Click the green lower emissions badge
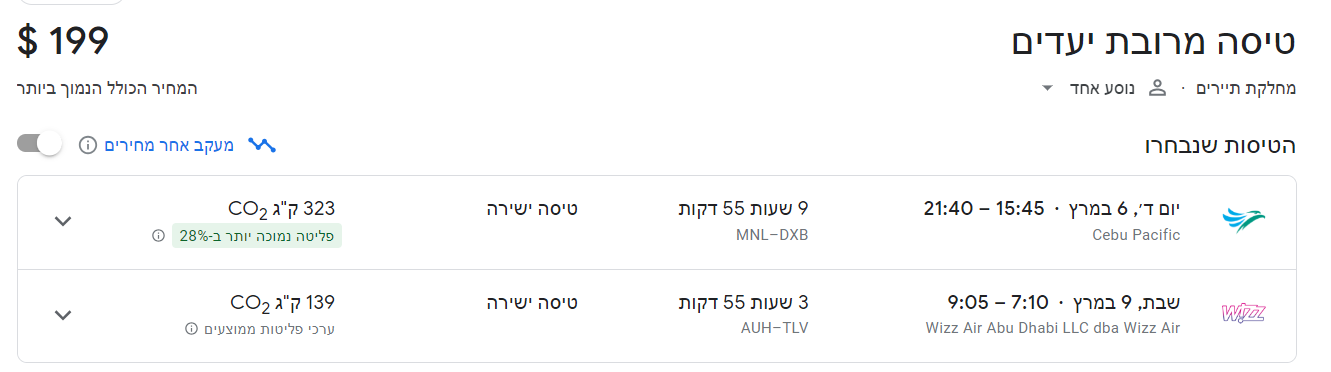 [258, 236]
